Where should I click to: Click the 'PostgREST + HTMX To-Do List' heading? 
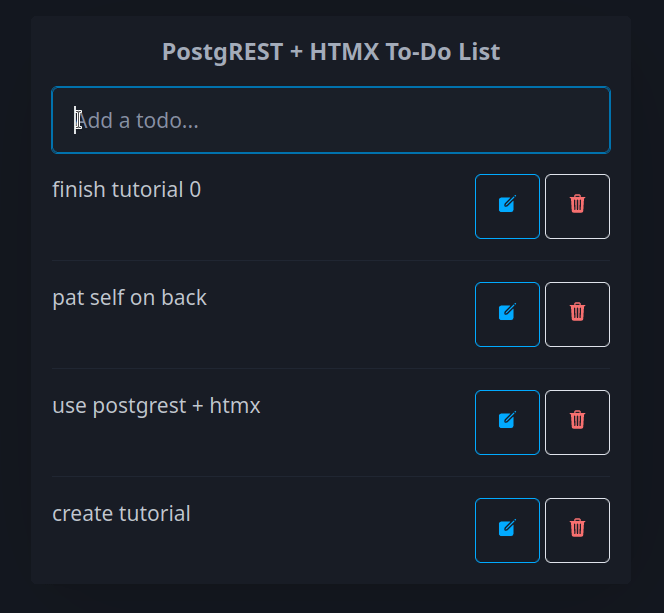[x=331, y=51]
